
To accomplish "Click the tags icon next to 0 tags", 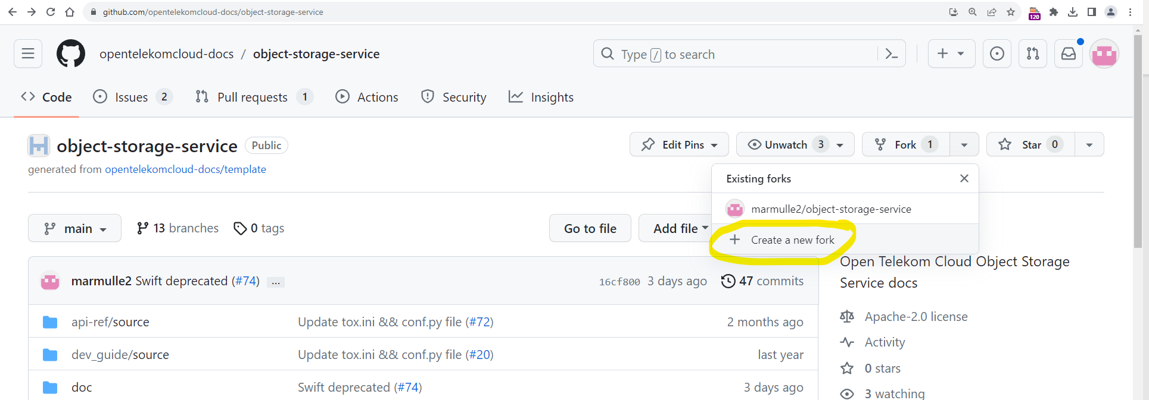I will pyautogui.click(x=240, y=229).
